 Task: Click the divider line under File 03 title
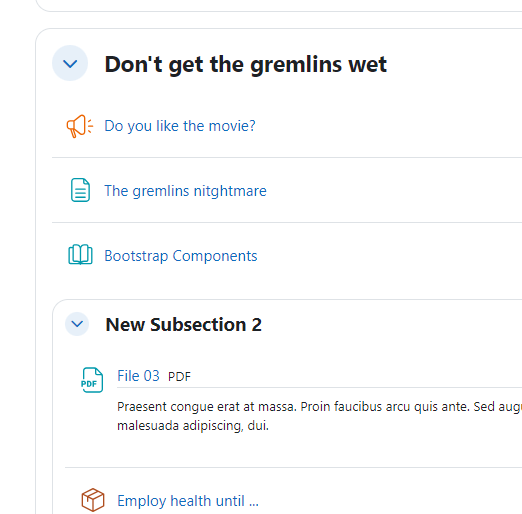click(x=319, y=387)
